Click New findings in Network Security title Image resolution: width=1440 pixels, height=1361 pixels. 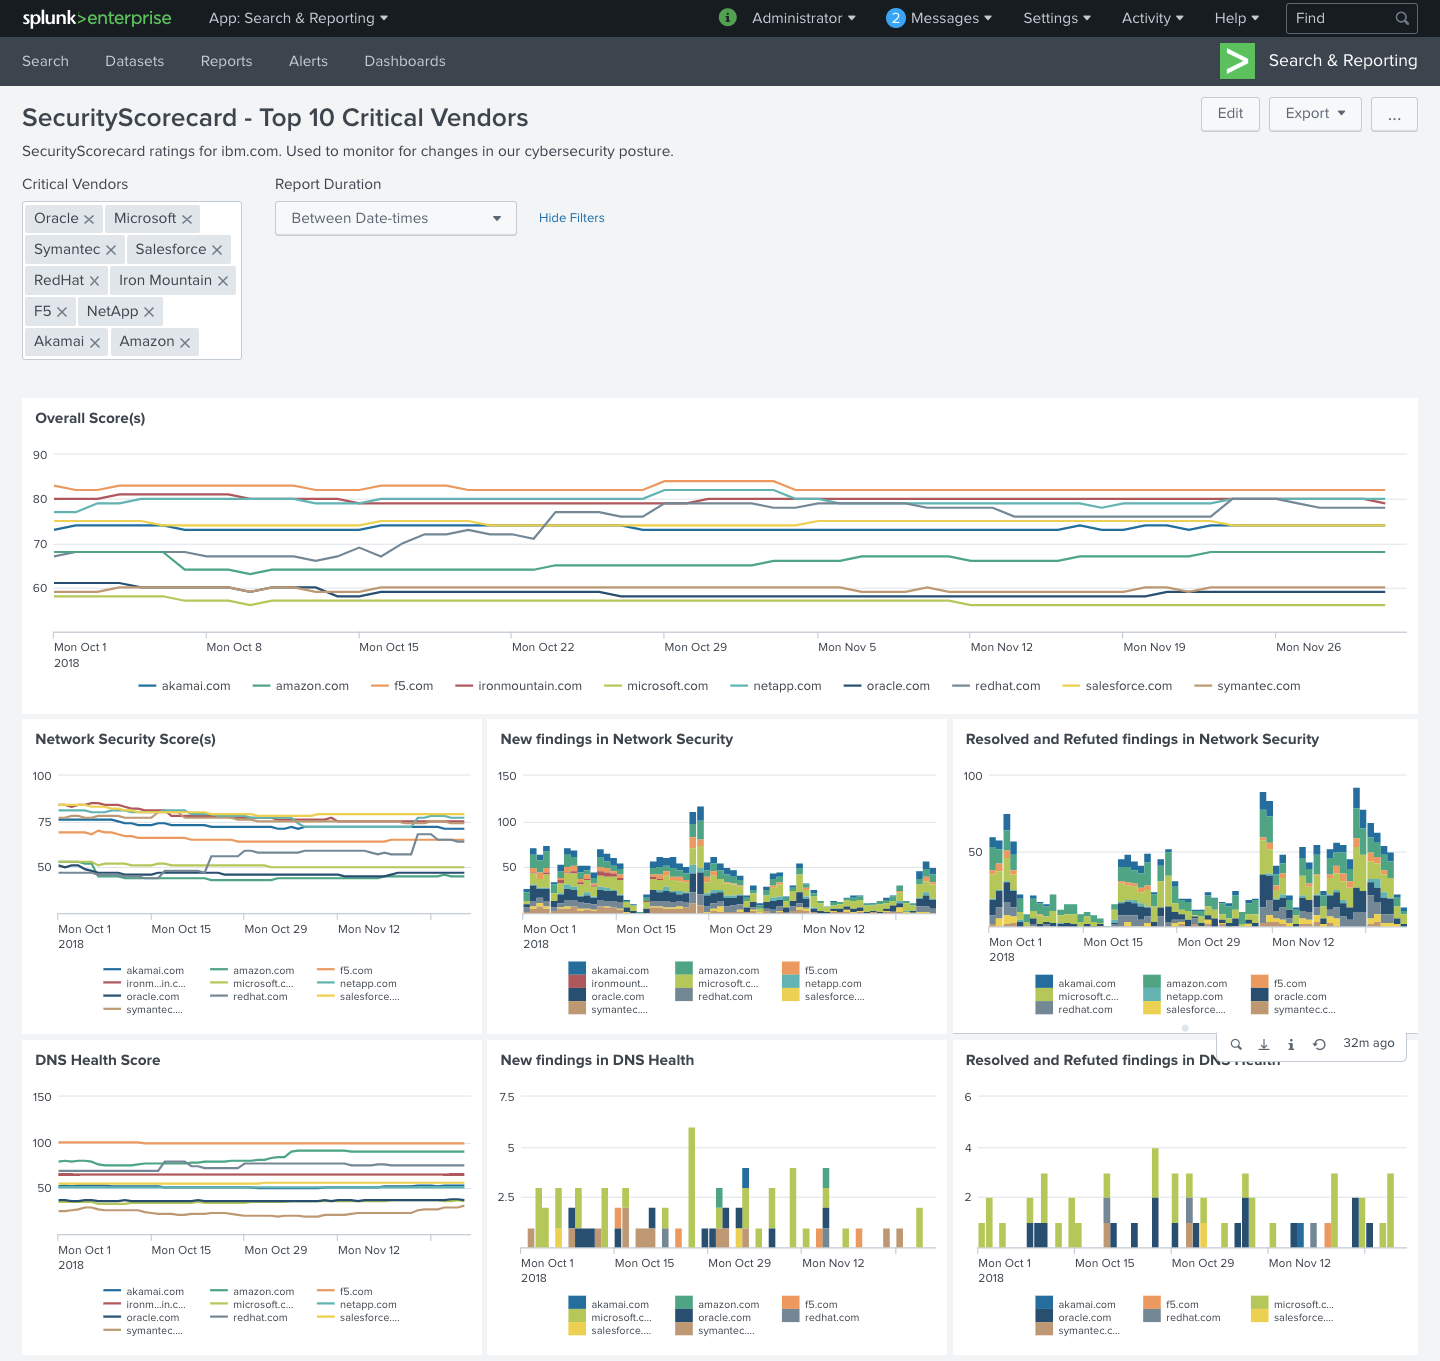[x=616, y=739]
